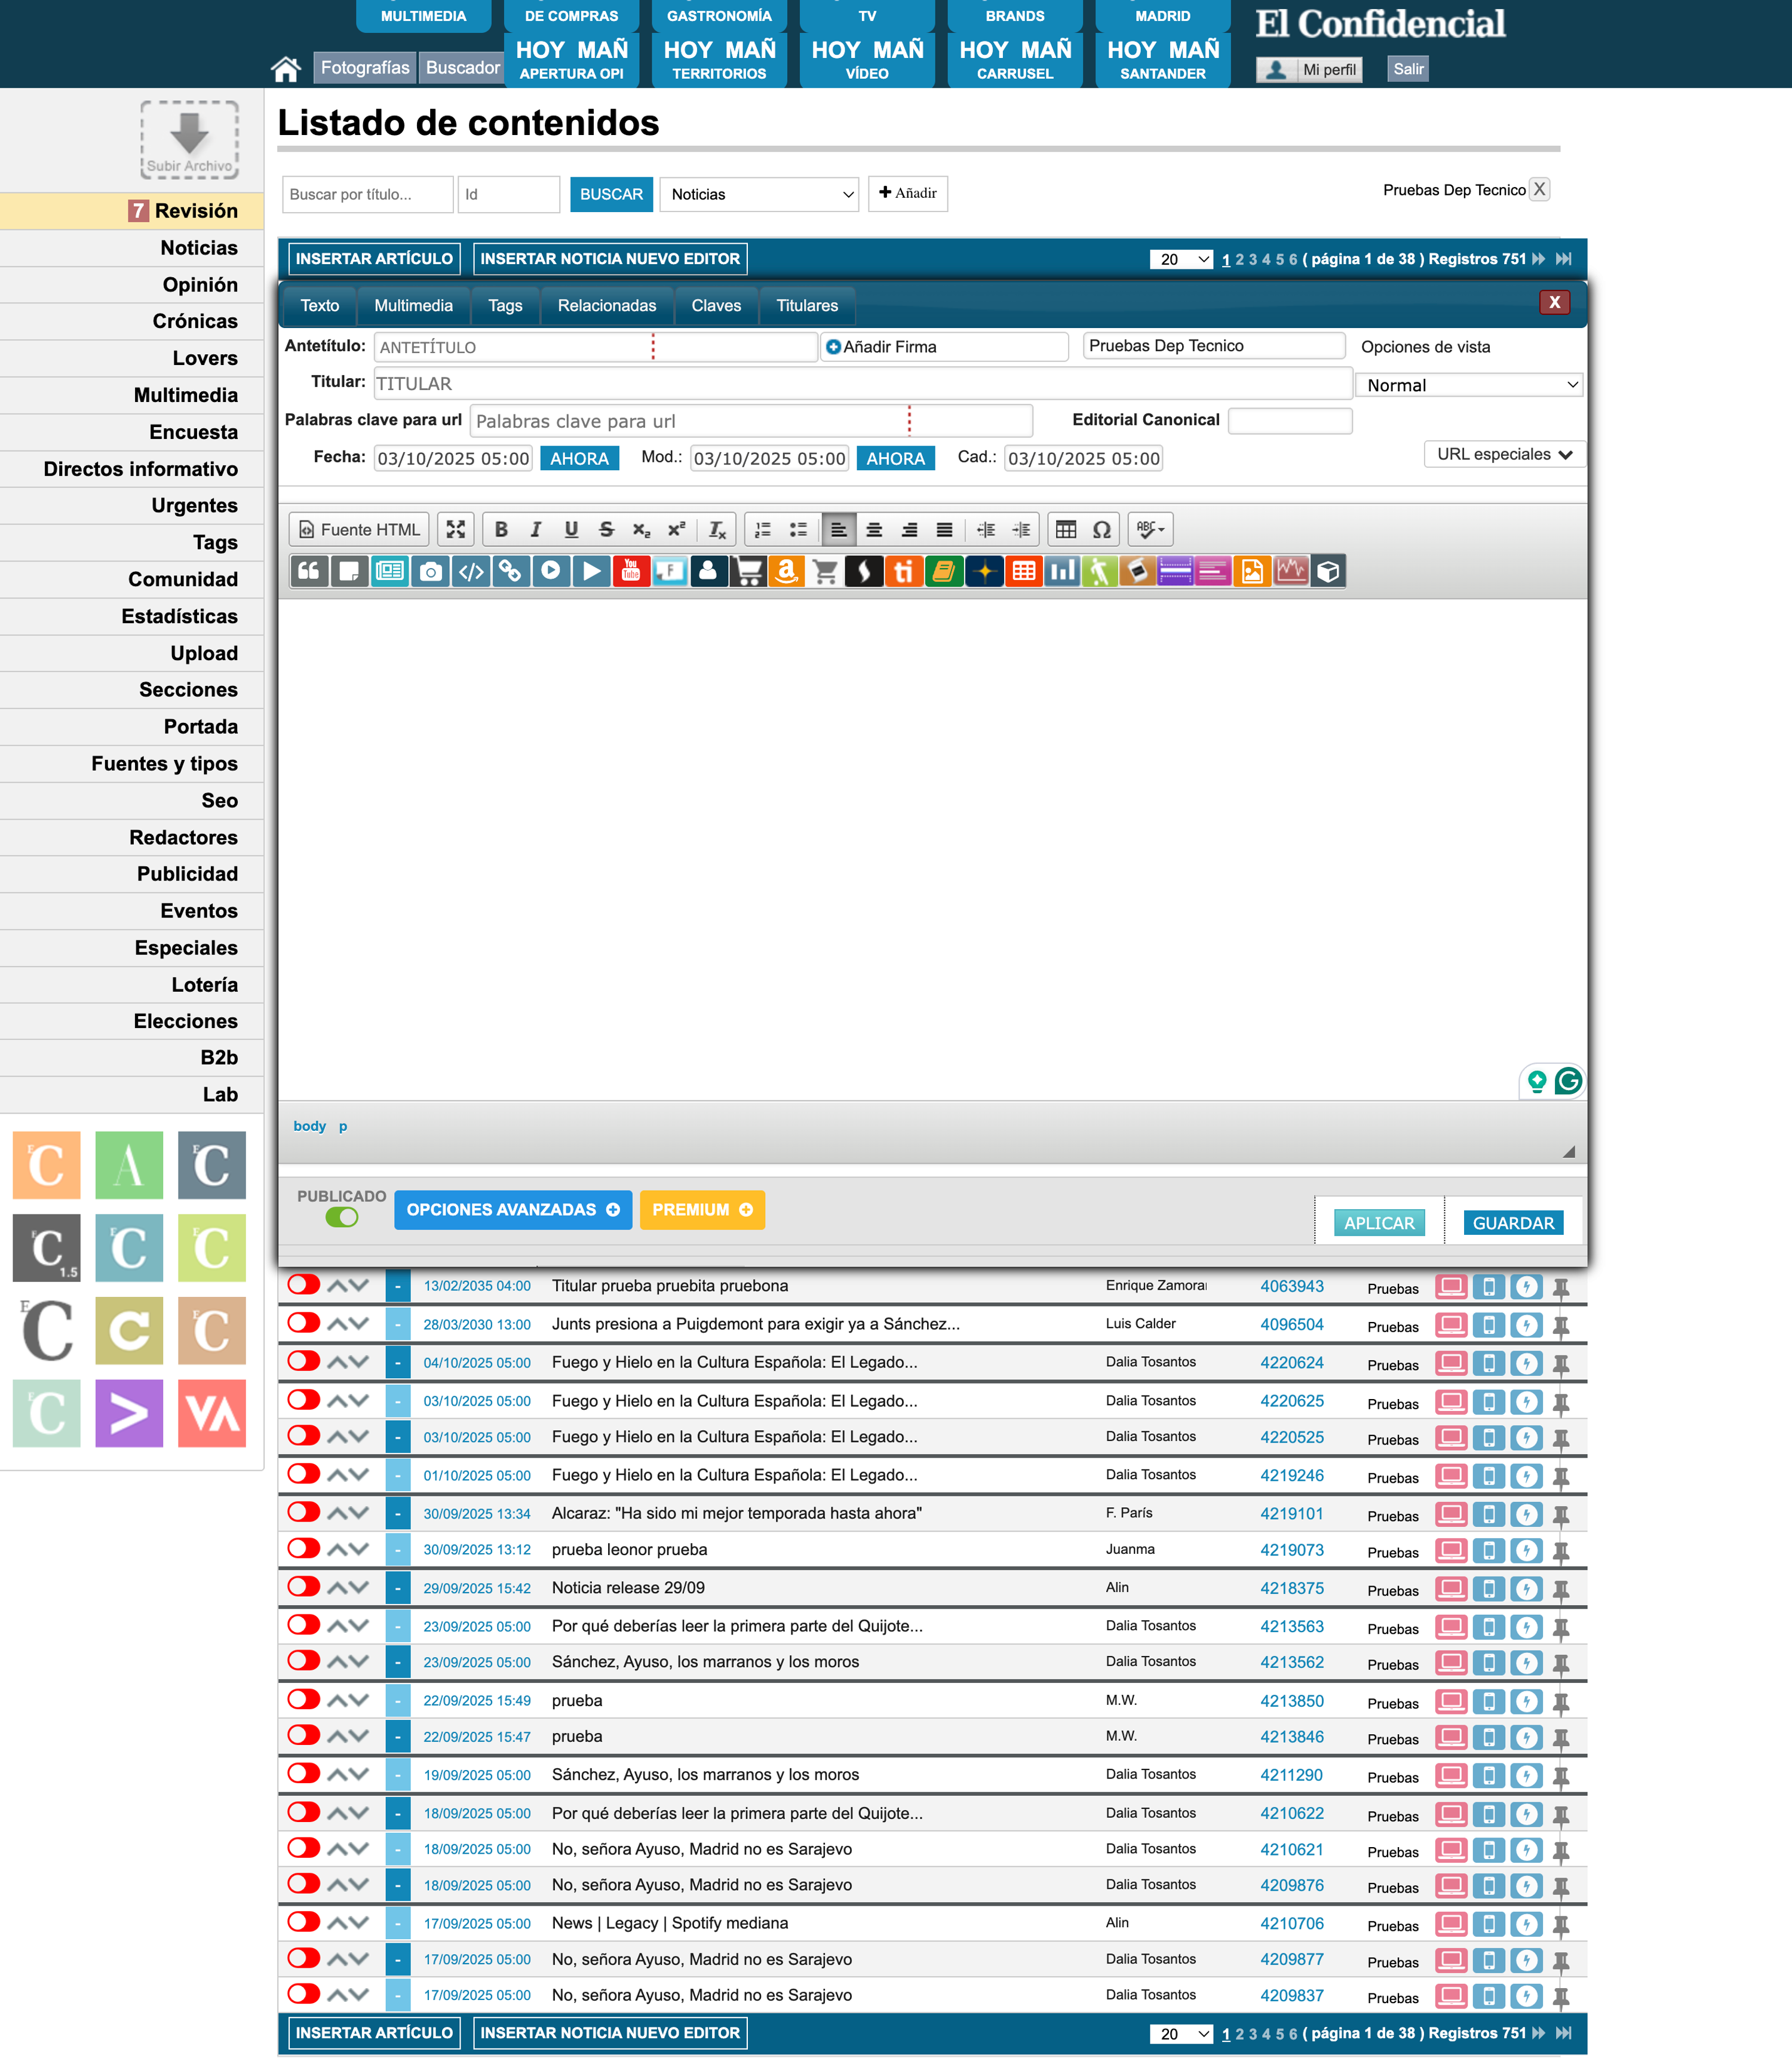Image resolution: width=1792 pixels, height=2058 pixels.
Task: Toggle publish switch for 'Noticia release 29/09'
Action: coord(303,1587)
